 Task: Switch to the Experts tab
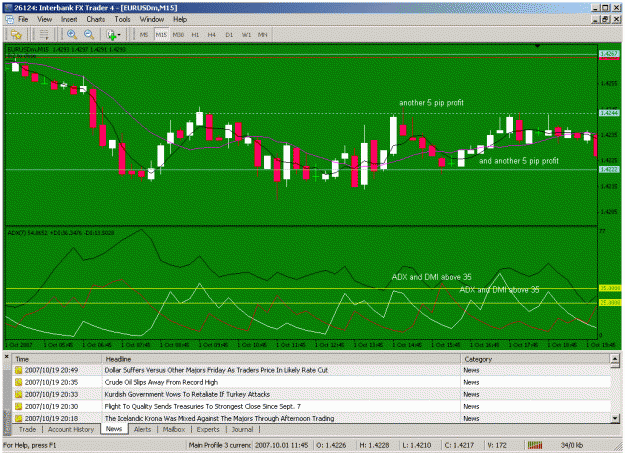coord(208,429)
